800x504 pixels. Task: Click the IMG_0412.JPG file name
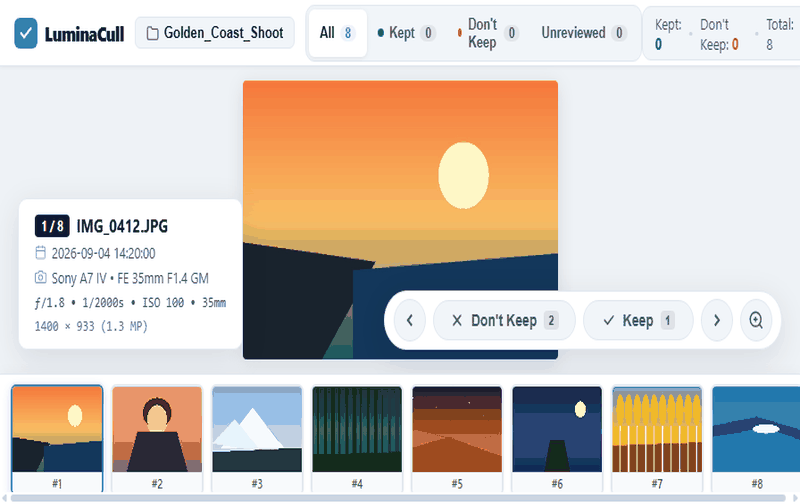pyautogui.click(x=122, y=226)
